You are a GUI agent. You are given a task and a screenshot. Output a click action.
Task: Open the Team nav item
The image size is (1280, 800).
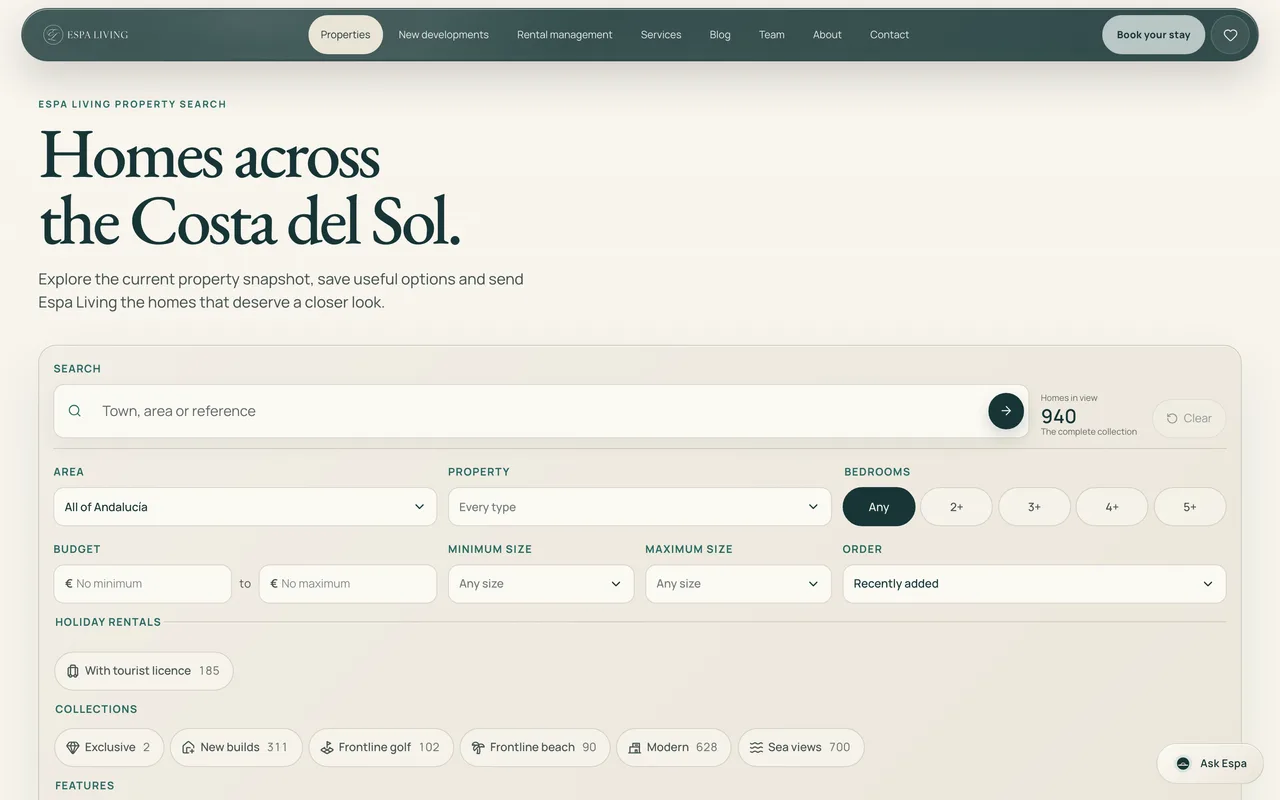pos(772,35)
